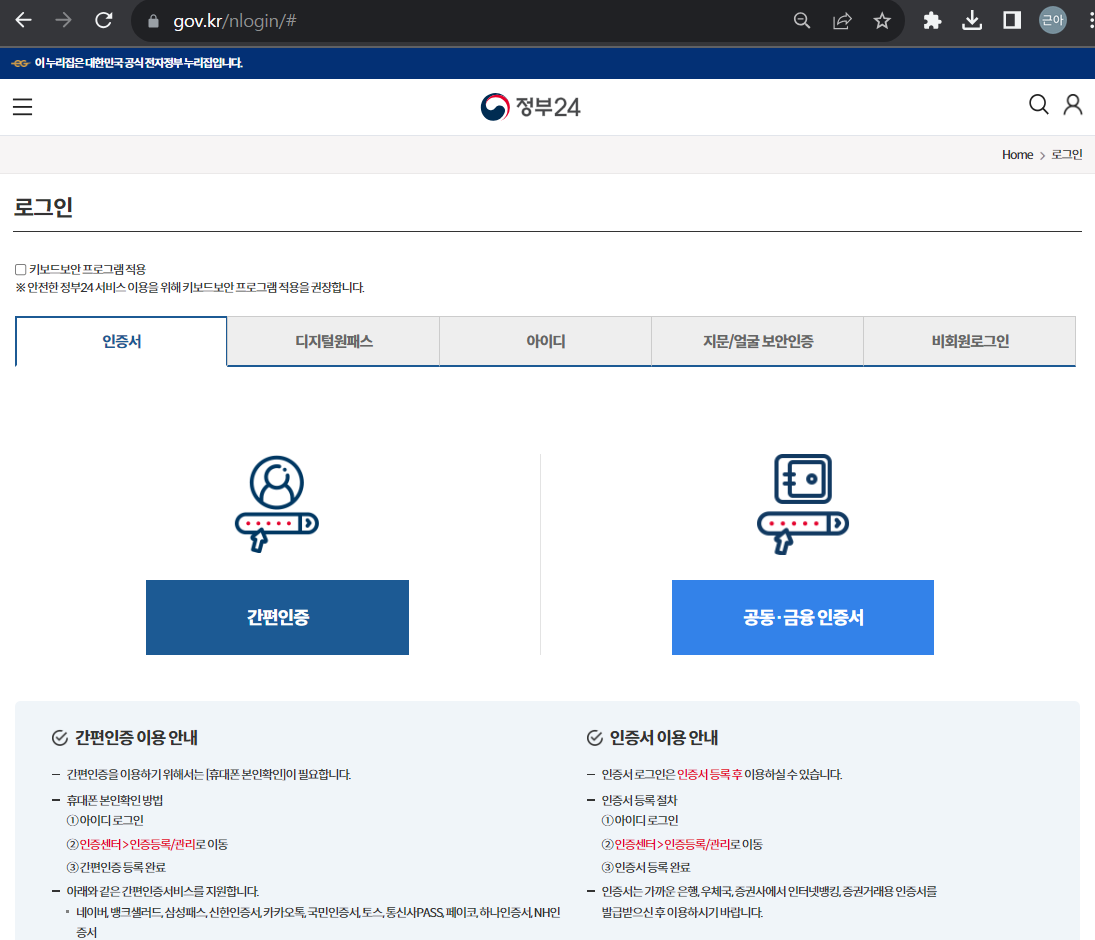Click the 정부24 logo
Viewport: 1095px width, 940px height.
[531, 104]
